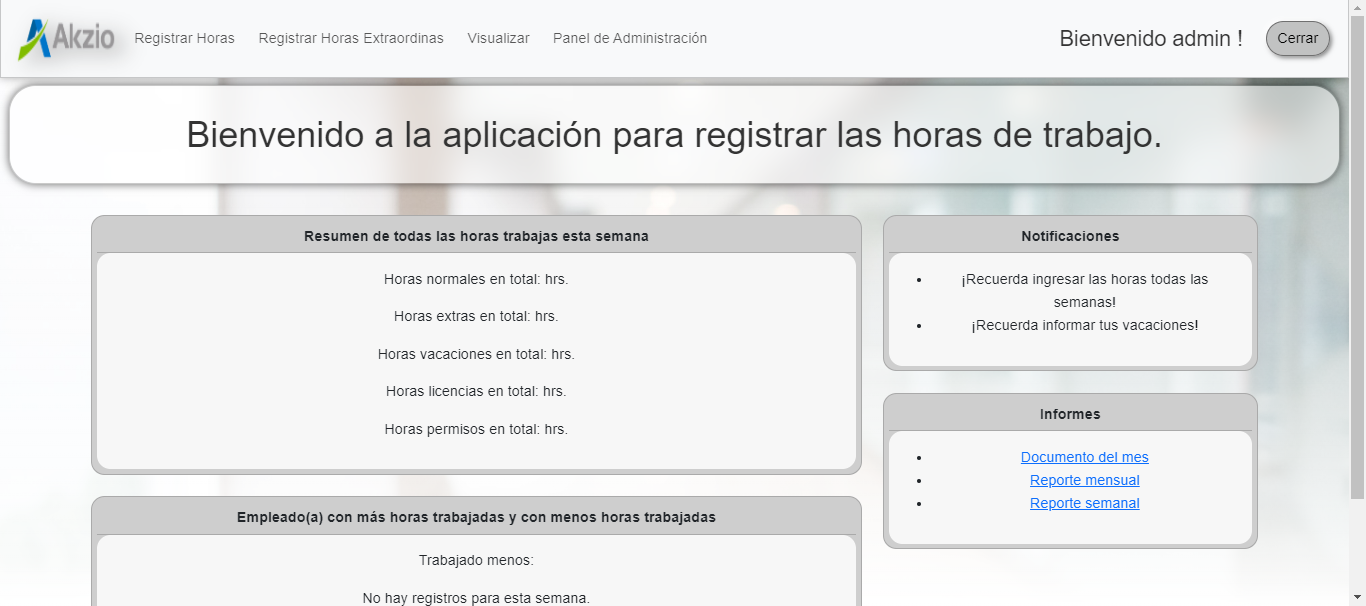This screenshot has width=1366, height=606.
Task: Select '¡Recuerda informar tus vacaciones!' notification
Action: pos(1085,325)
